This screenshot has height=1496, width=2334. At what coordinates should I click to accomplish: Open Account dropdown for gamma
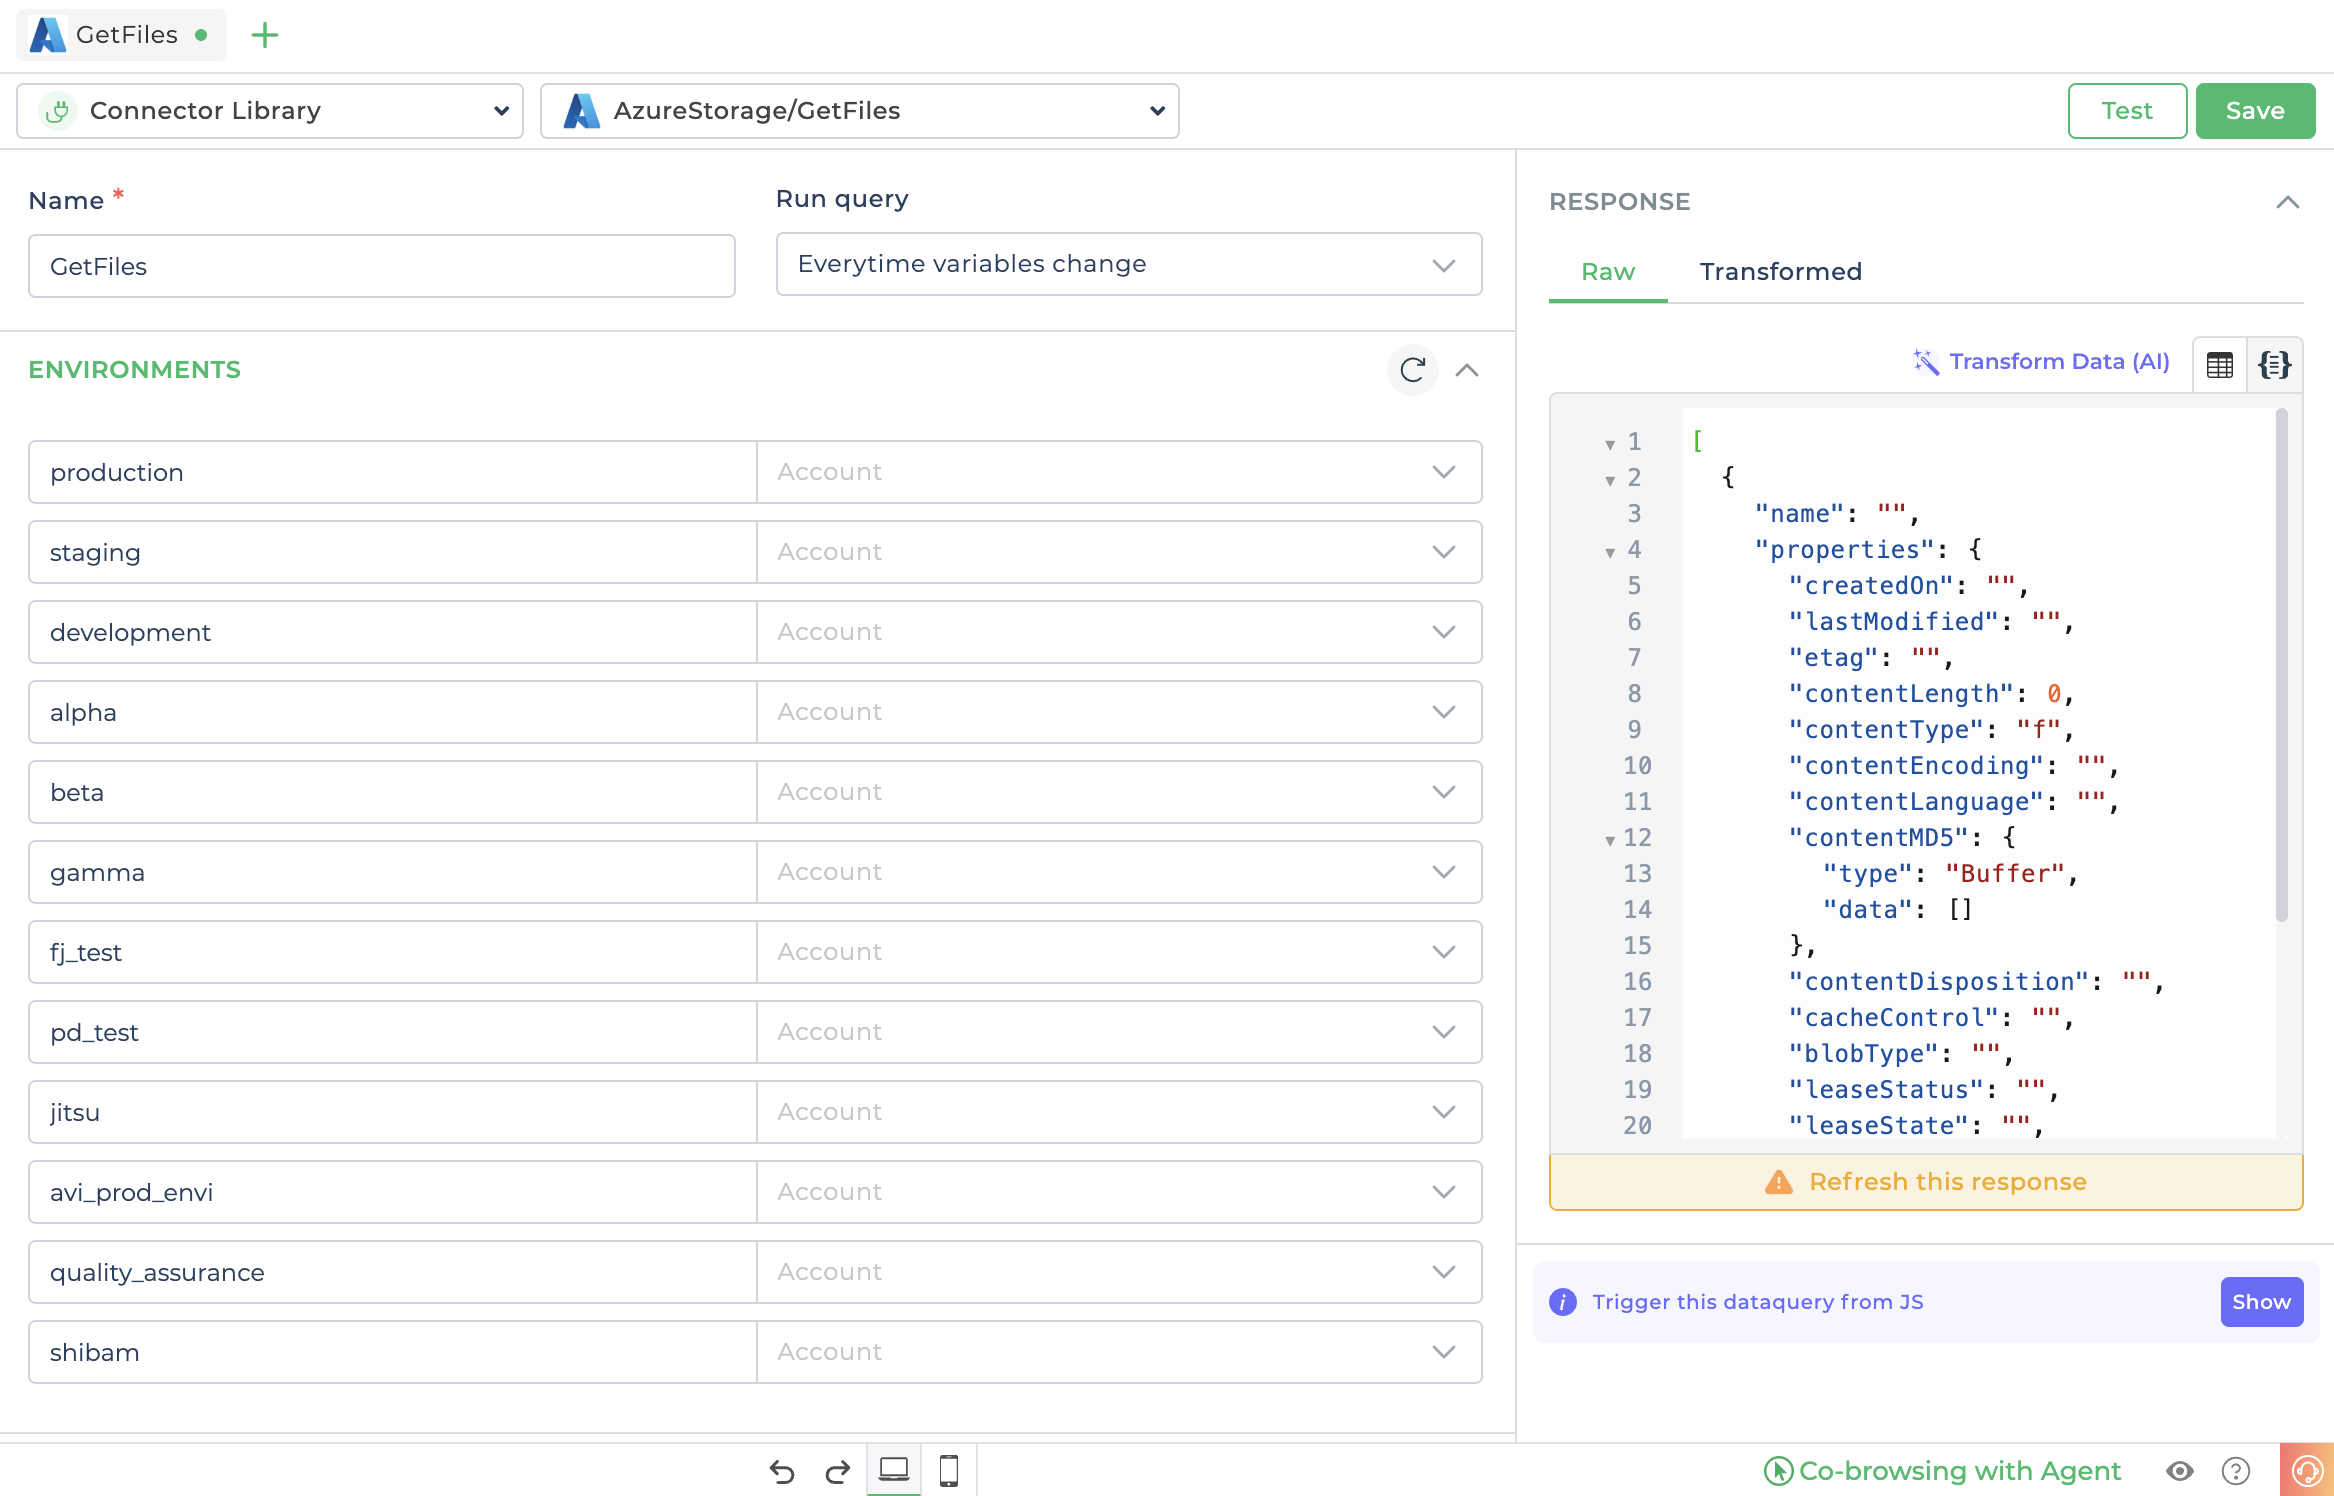pos(1119,872)
